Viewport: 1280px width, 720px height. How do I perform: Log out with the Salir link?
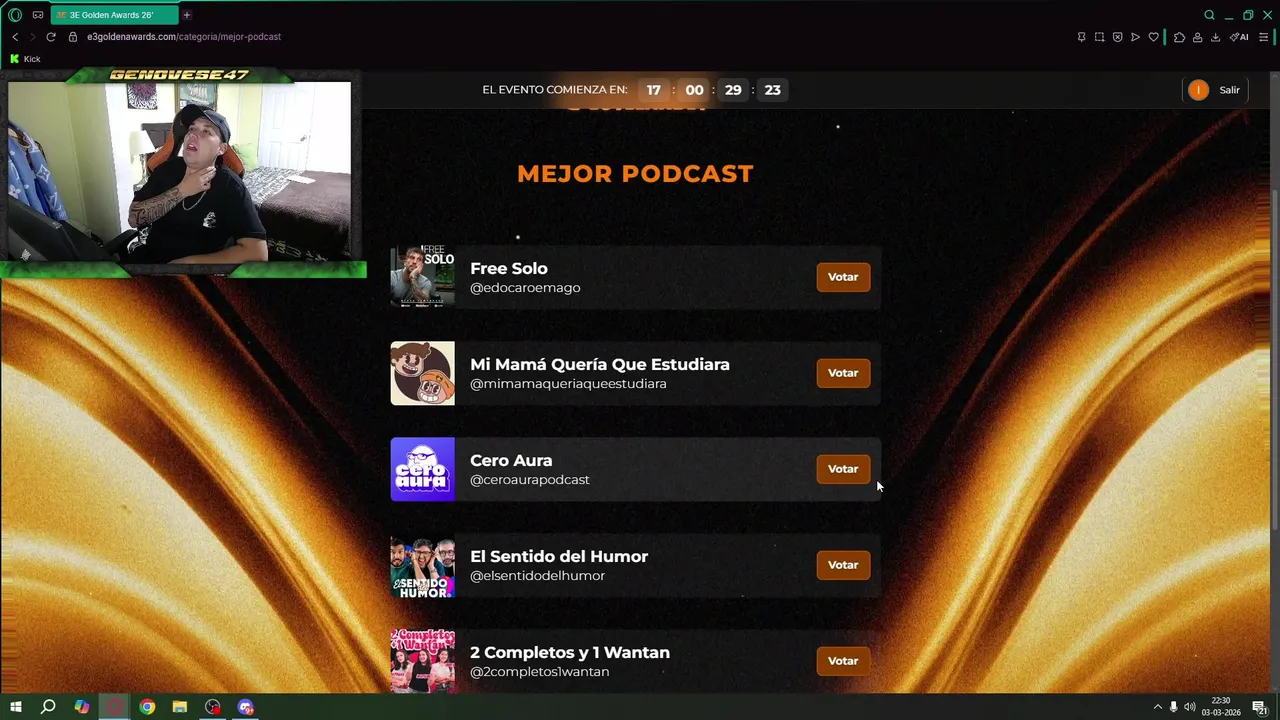tap(1229, 90)
